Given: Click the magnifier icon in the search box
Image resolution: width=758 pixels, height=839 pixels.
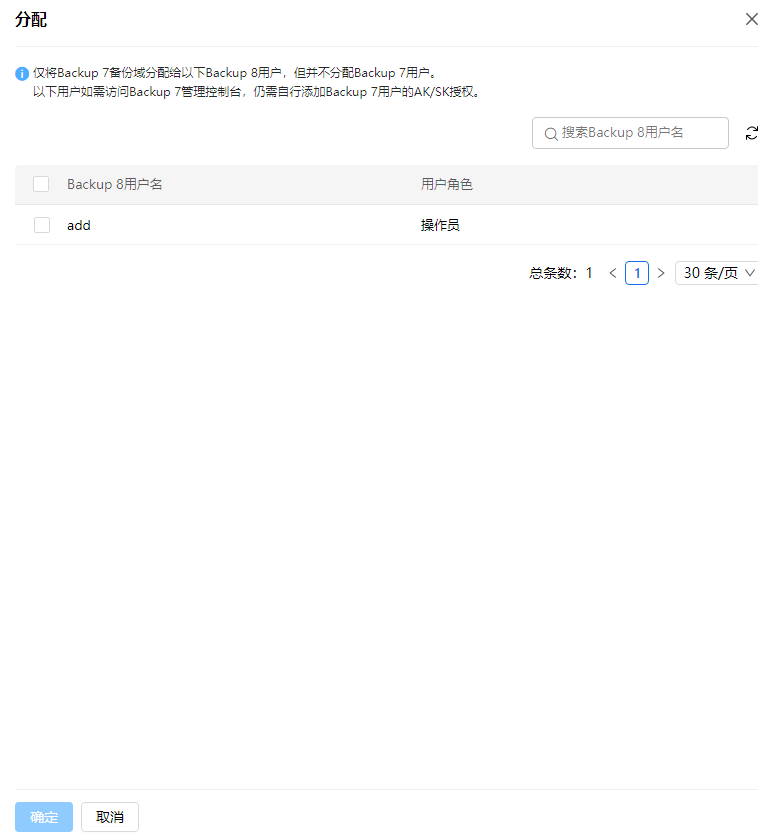Looking at the screenshot, I should pyautogui.click(x=550, y=133).
